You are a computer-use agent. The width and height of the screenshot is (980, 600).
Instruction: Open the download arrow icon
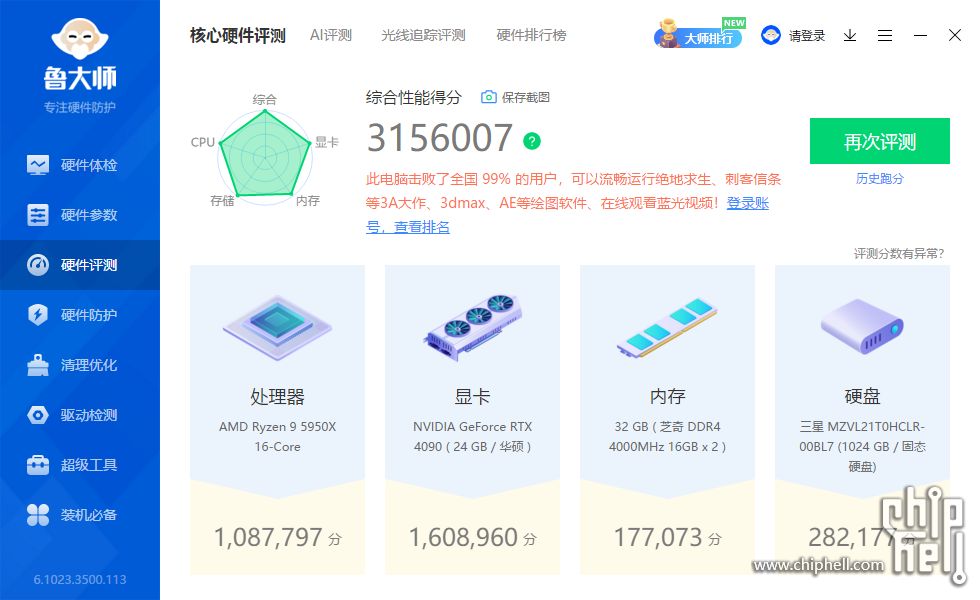[x=849, y=36]
